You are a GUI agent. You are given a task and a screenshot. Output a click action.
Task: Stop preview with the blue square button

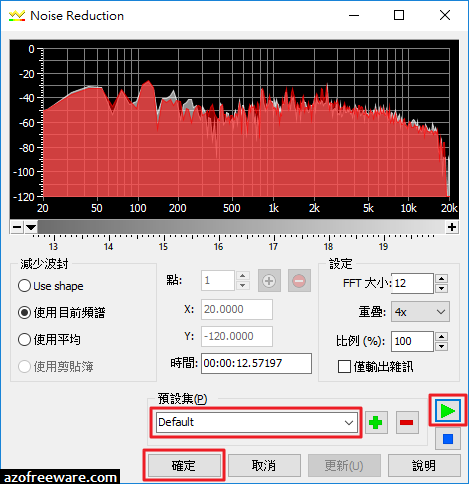[448, 439]
